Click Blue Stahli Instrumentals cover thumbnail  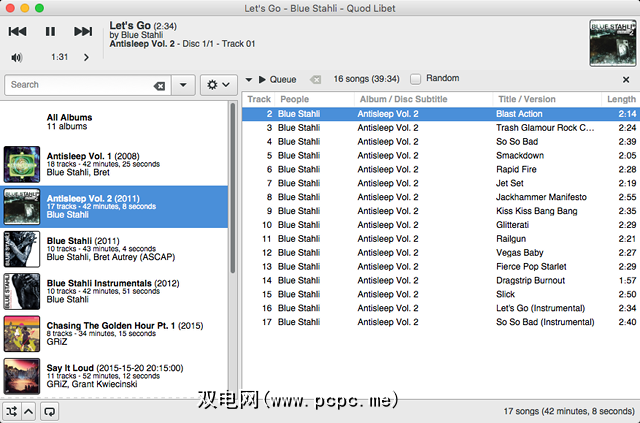click(x=22, y=292)
